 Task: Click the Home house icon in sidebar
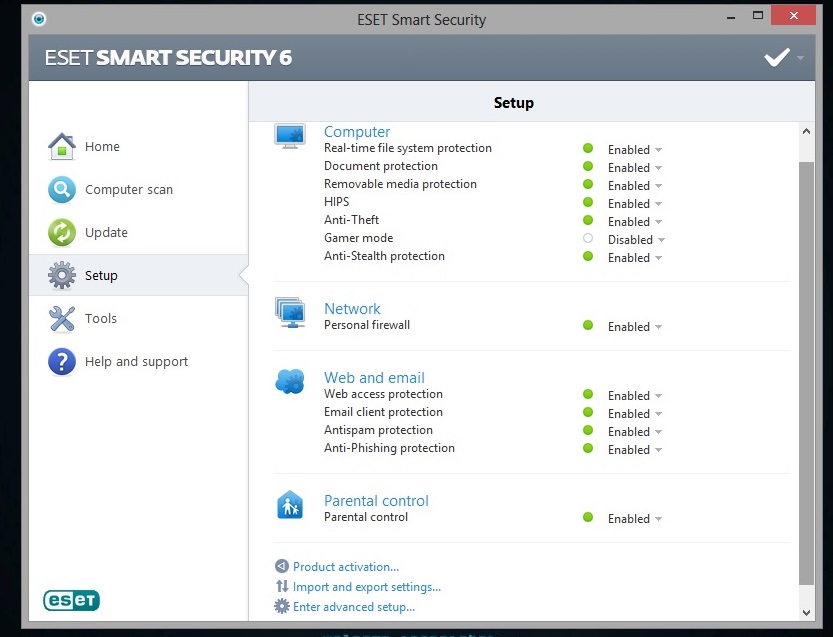[x=62, y=146]
